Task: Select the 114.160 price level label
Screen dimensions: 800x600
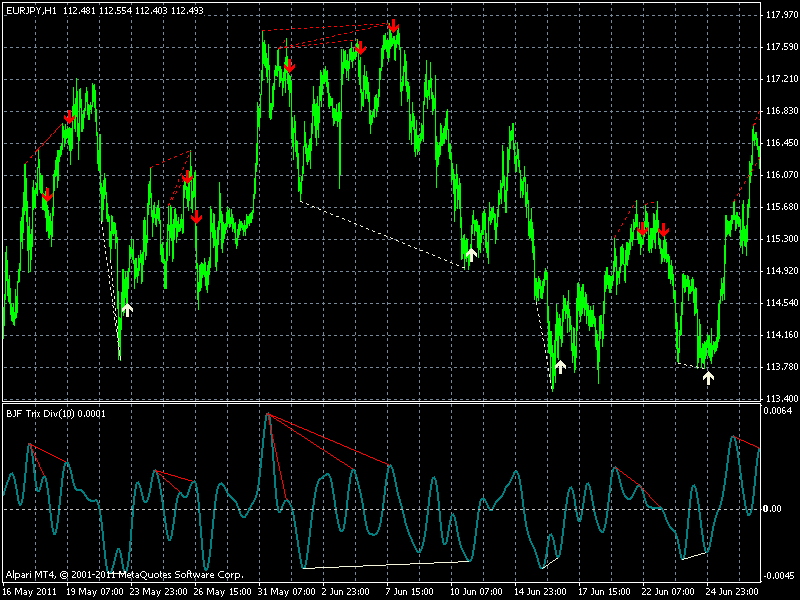Action: point(781,335)
